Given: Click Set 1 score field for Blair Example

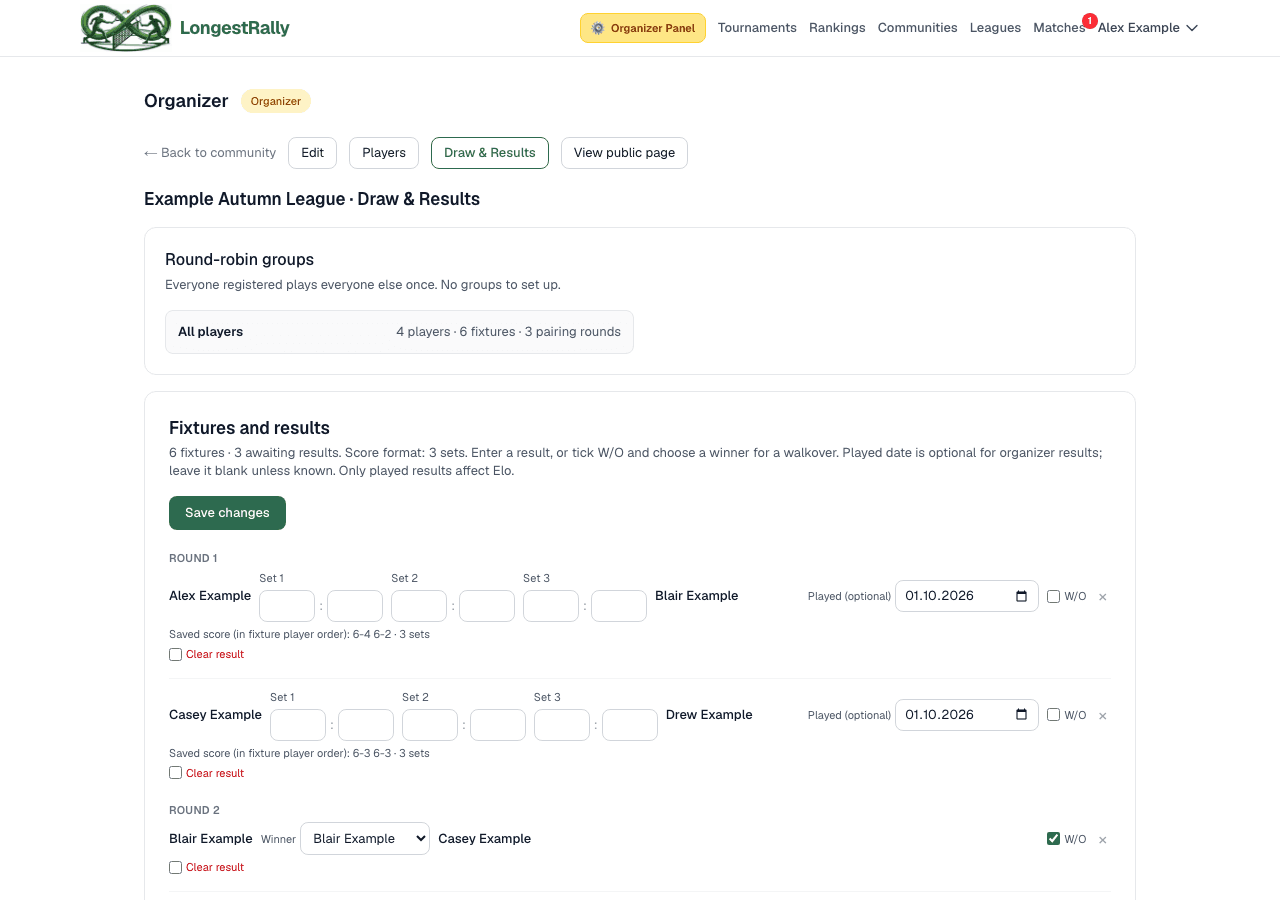Looking at the screenshot, I should [355, 606].
